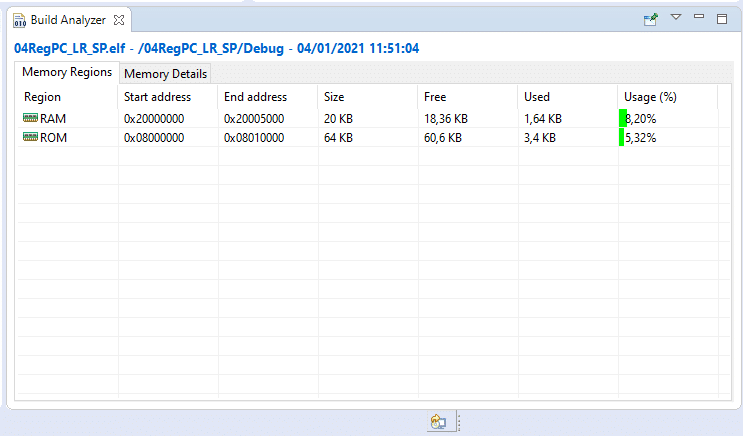Click the ROM memory chip icon
The height and width of the screenshot is (436, 743).
click(x=30, y=137)
